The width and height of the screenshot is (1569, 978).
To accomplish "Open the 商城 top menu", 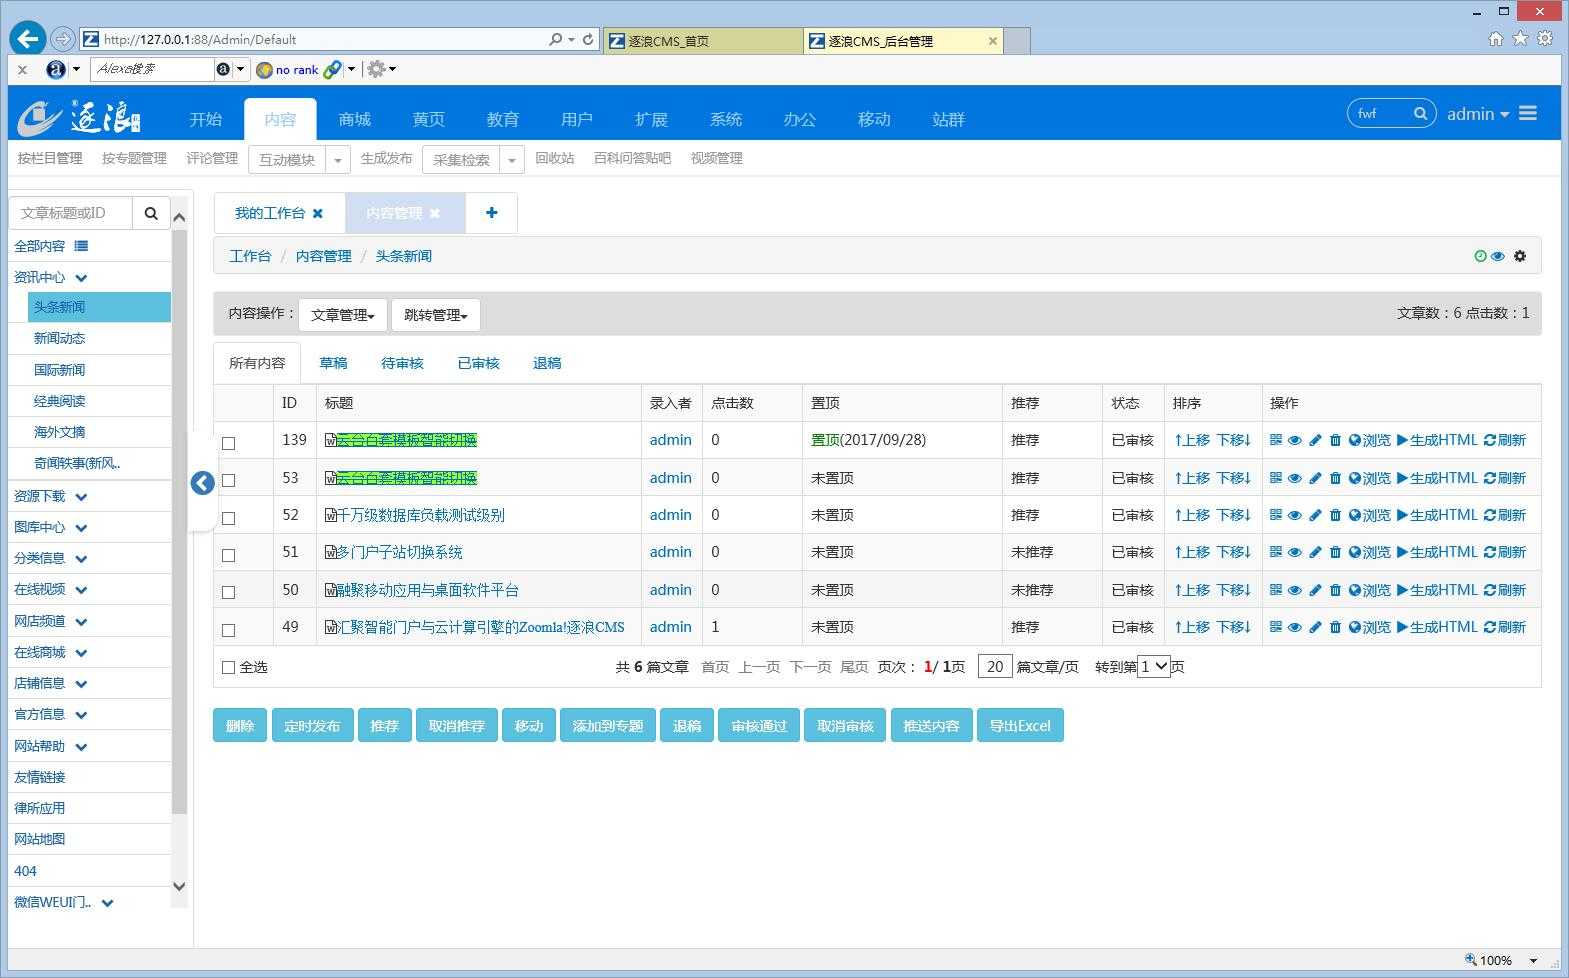I will coord(354,119).
